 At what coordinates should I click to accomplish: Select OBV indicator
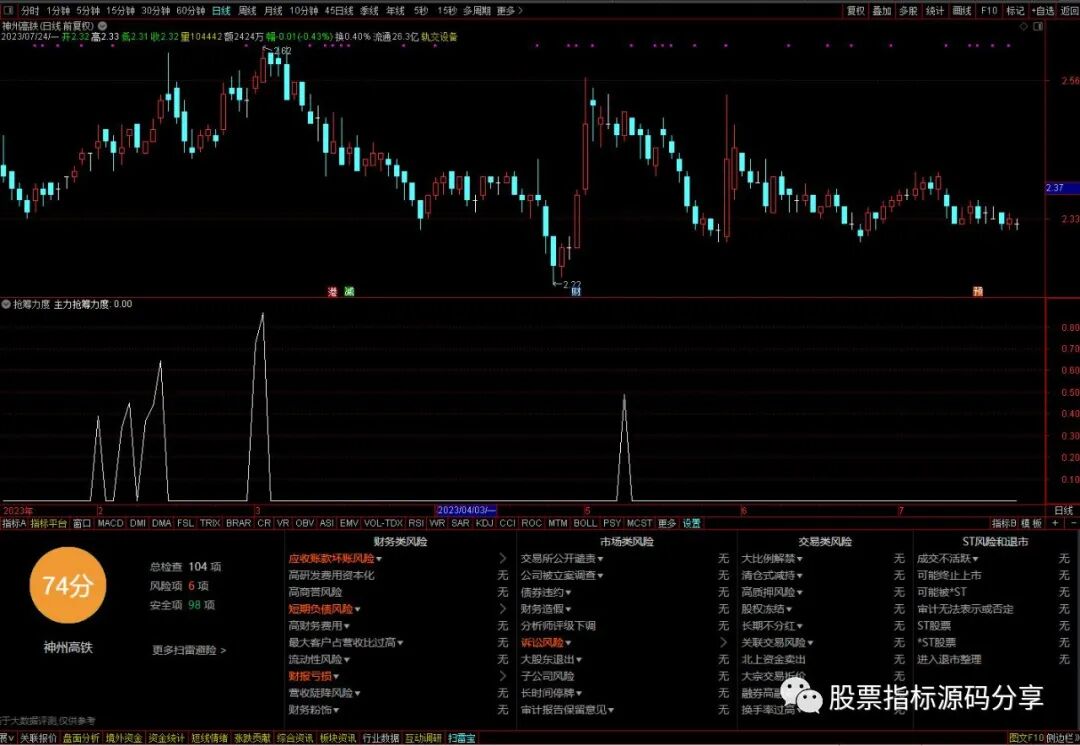(x=304, y=524)
